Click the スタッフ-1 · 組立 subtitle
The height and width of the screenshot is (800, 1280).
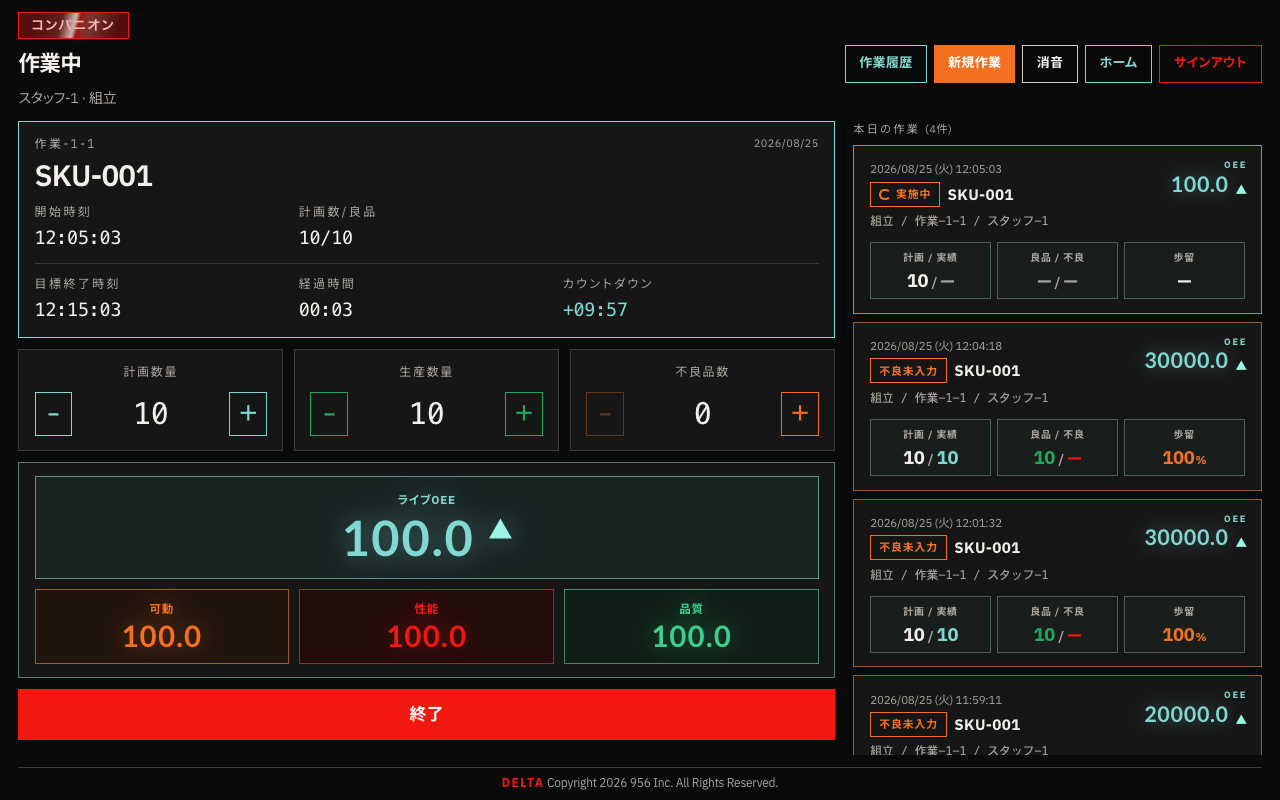tap(67, 98)
